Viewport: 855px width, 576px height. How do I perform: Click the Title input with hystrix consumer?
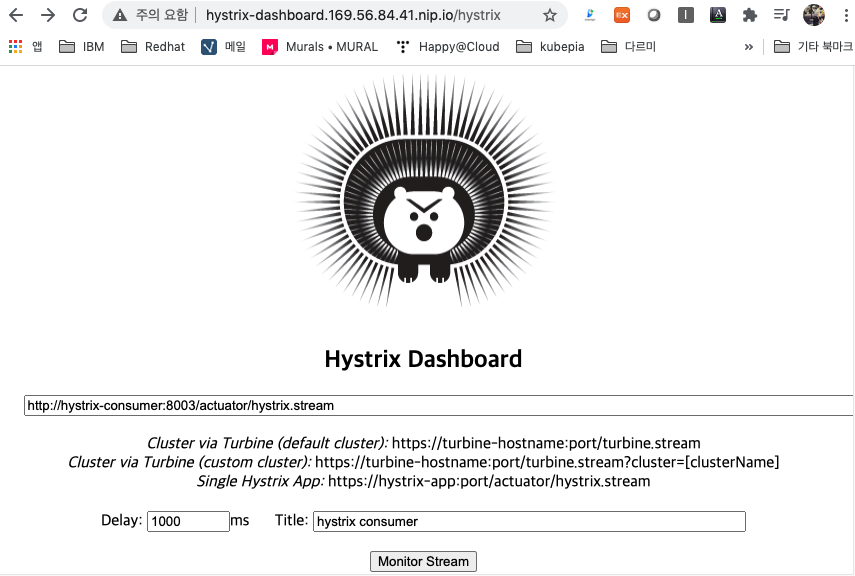(x=529, y=521)
